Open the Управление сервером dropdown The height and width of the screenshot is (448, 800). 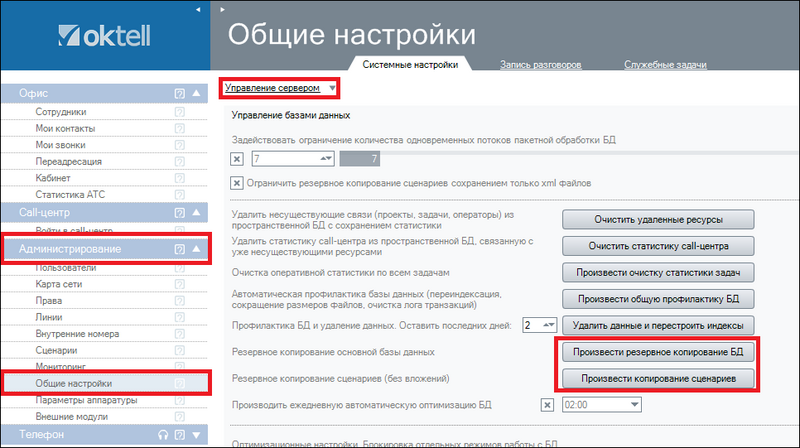pos(279,88)
